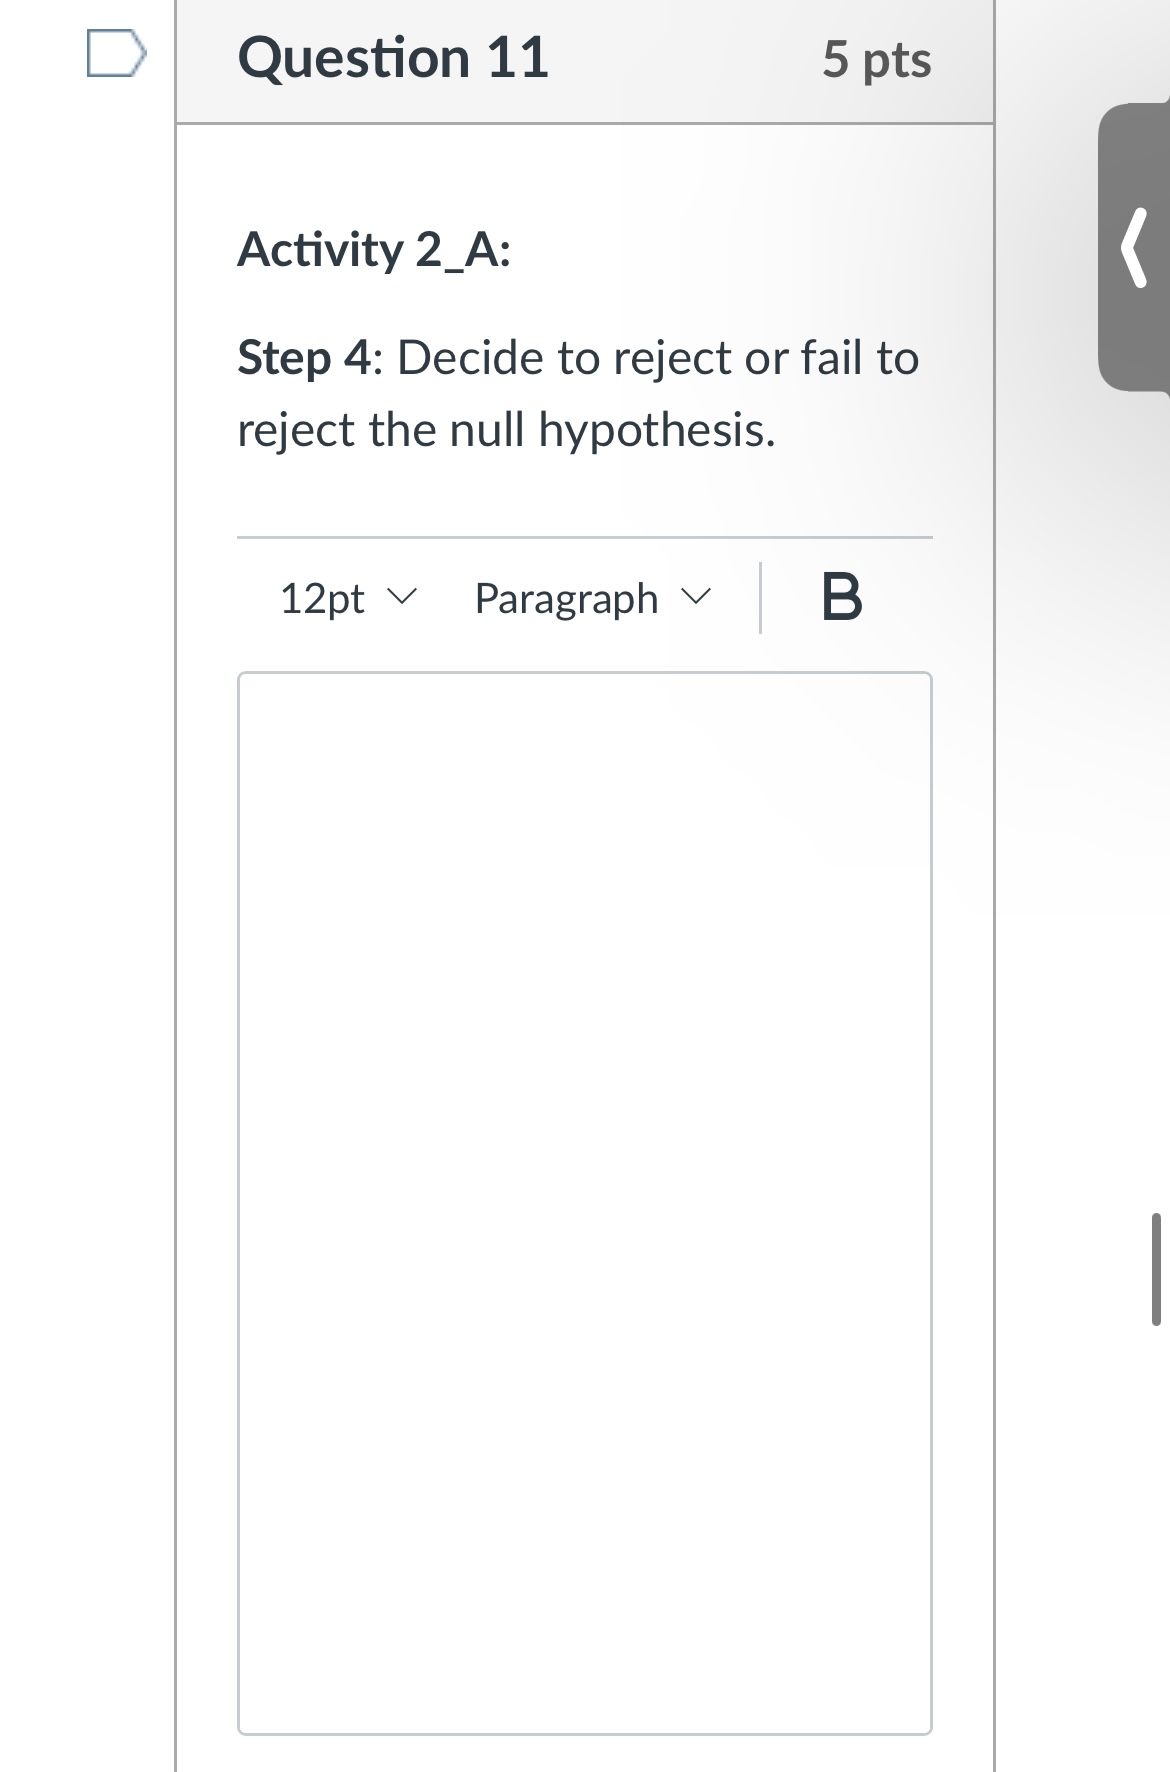Expand the Paragraph style dropdown
Image resolution: width=1170 pixels, height=1772 pixels.
(592, 598)
